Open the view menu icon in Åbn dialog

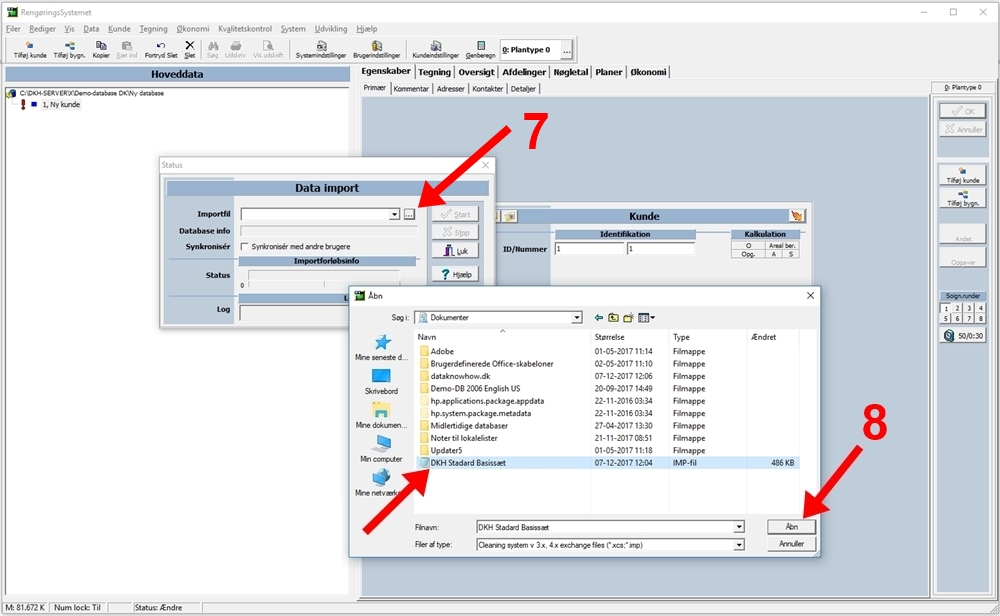(x=646, y=318)
